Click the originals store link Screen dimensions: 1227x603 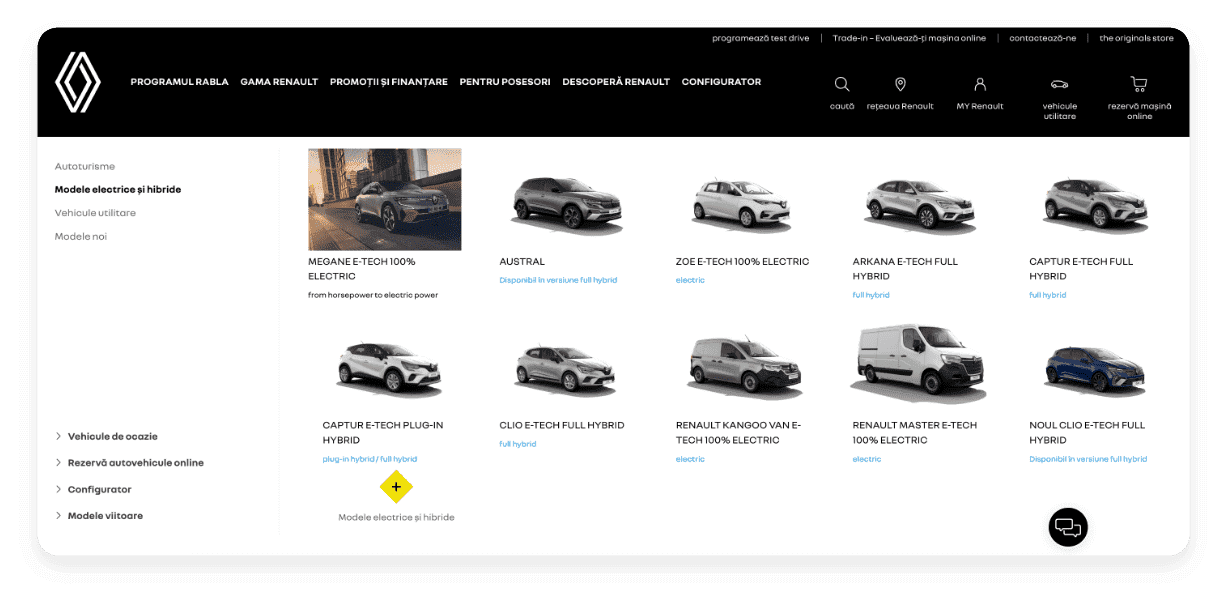pos(1136,38)
